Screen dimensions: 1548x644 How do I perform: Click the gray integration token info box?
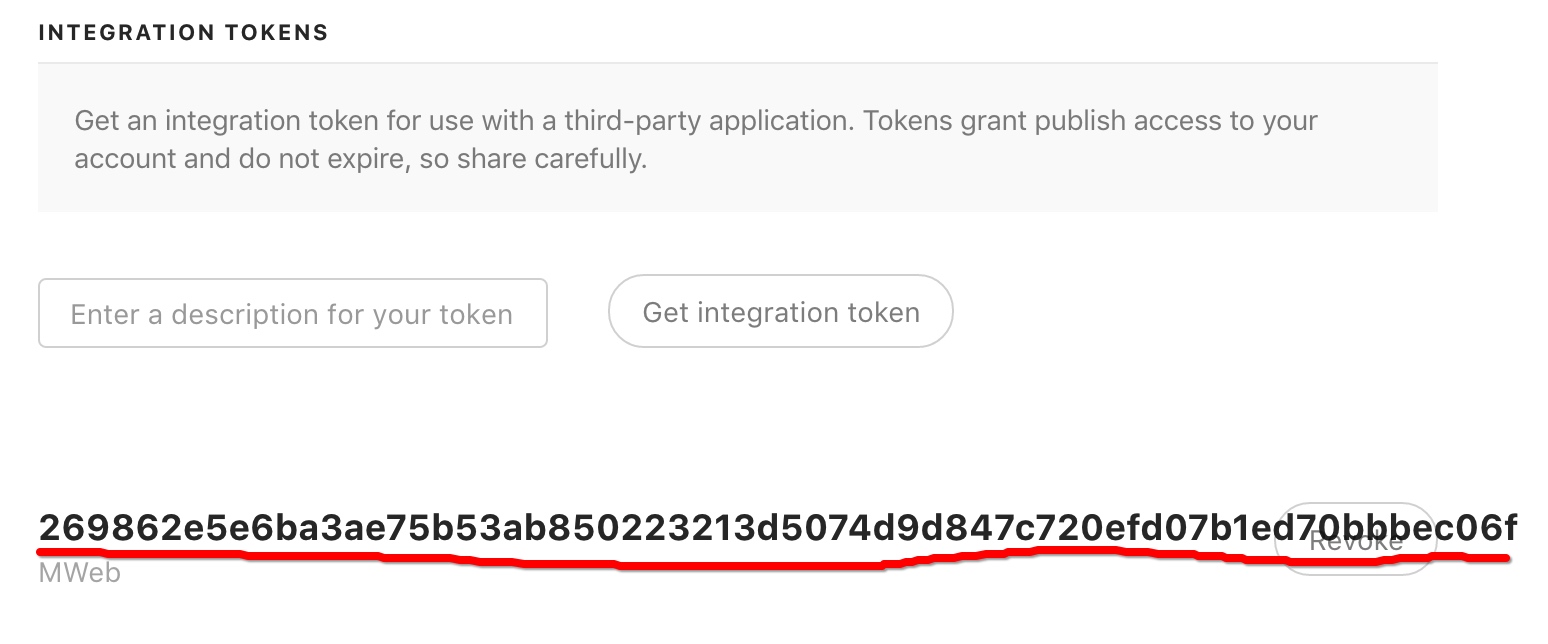738,137
